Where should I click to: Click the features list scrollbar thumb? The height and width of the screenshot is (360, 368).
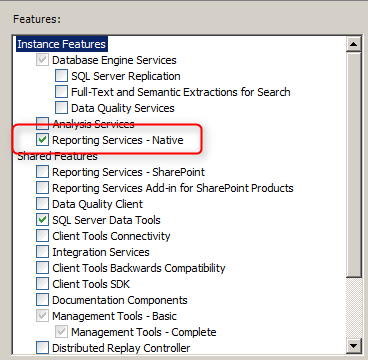pos(354,164)
